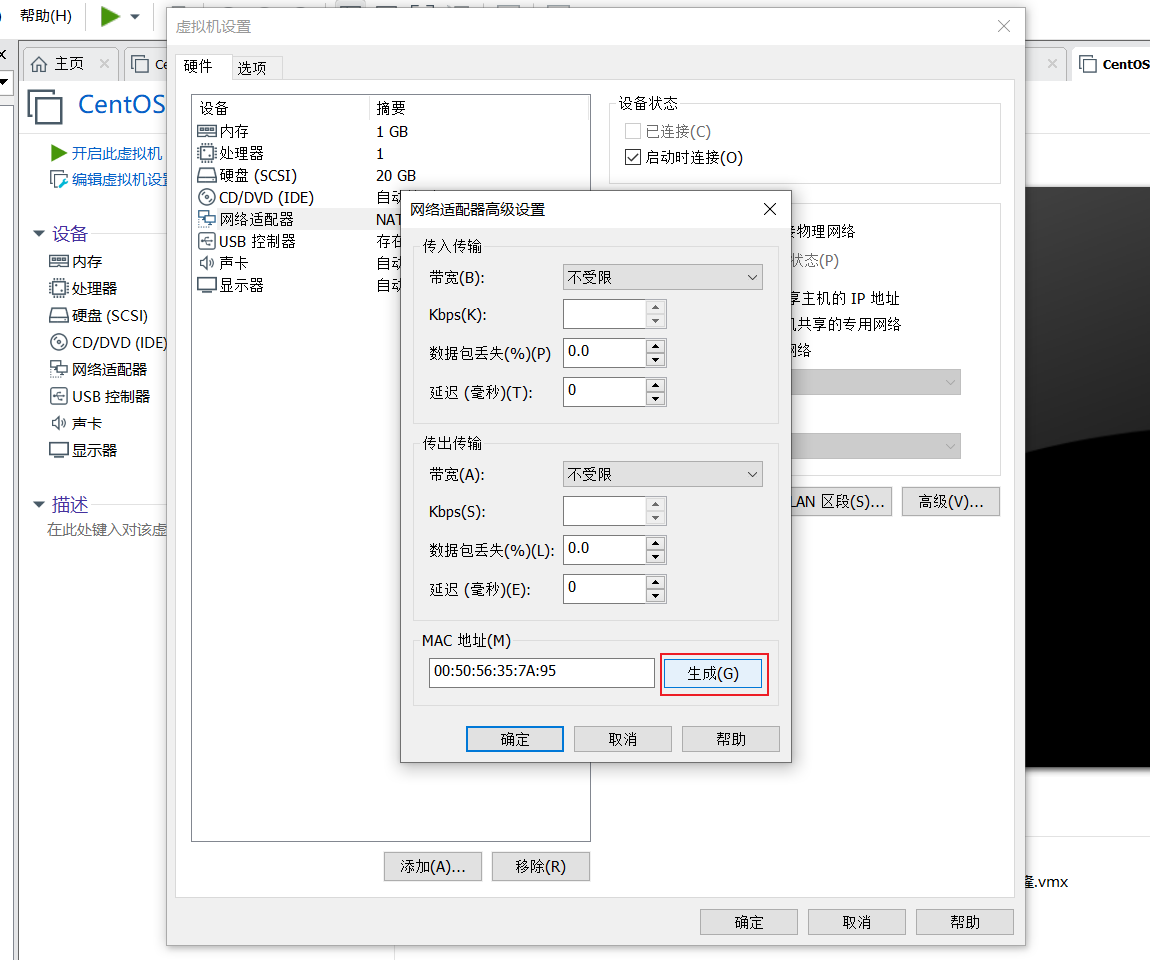Switch to the 主页 home tab
Viewport: 1150px width, 960px height.
pyautogui.click(x=69, y=64)
